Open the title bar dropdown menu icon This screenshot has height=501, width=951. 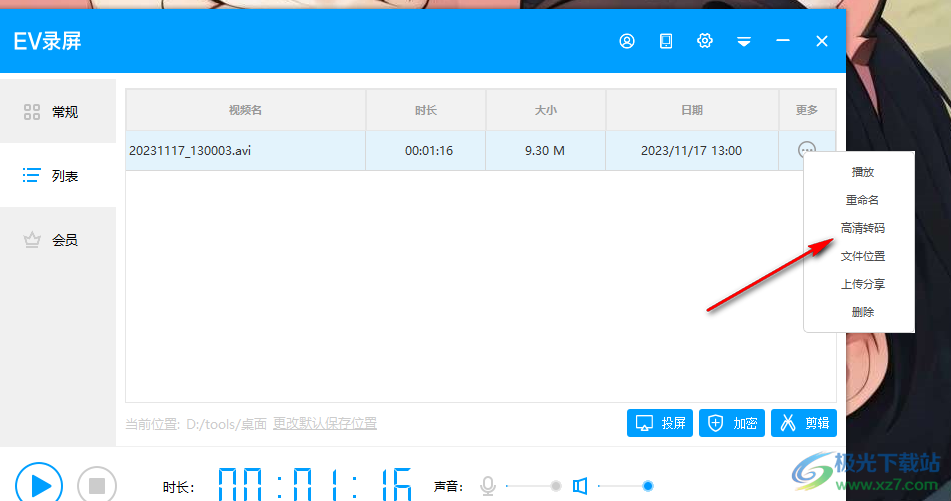pos(744,41)
